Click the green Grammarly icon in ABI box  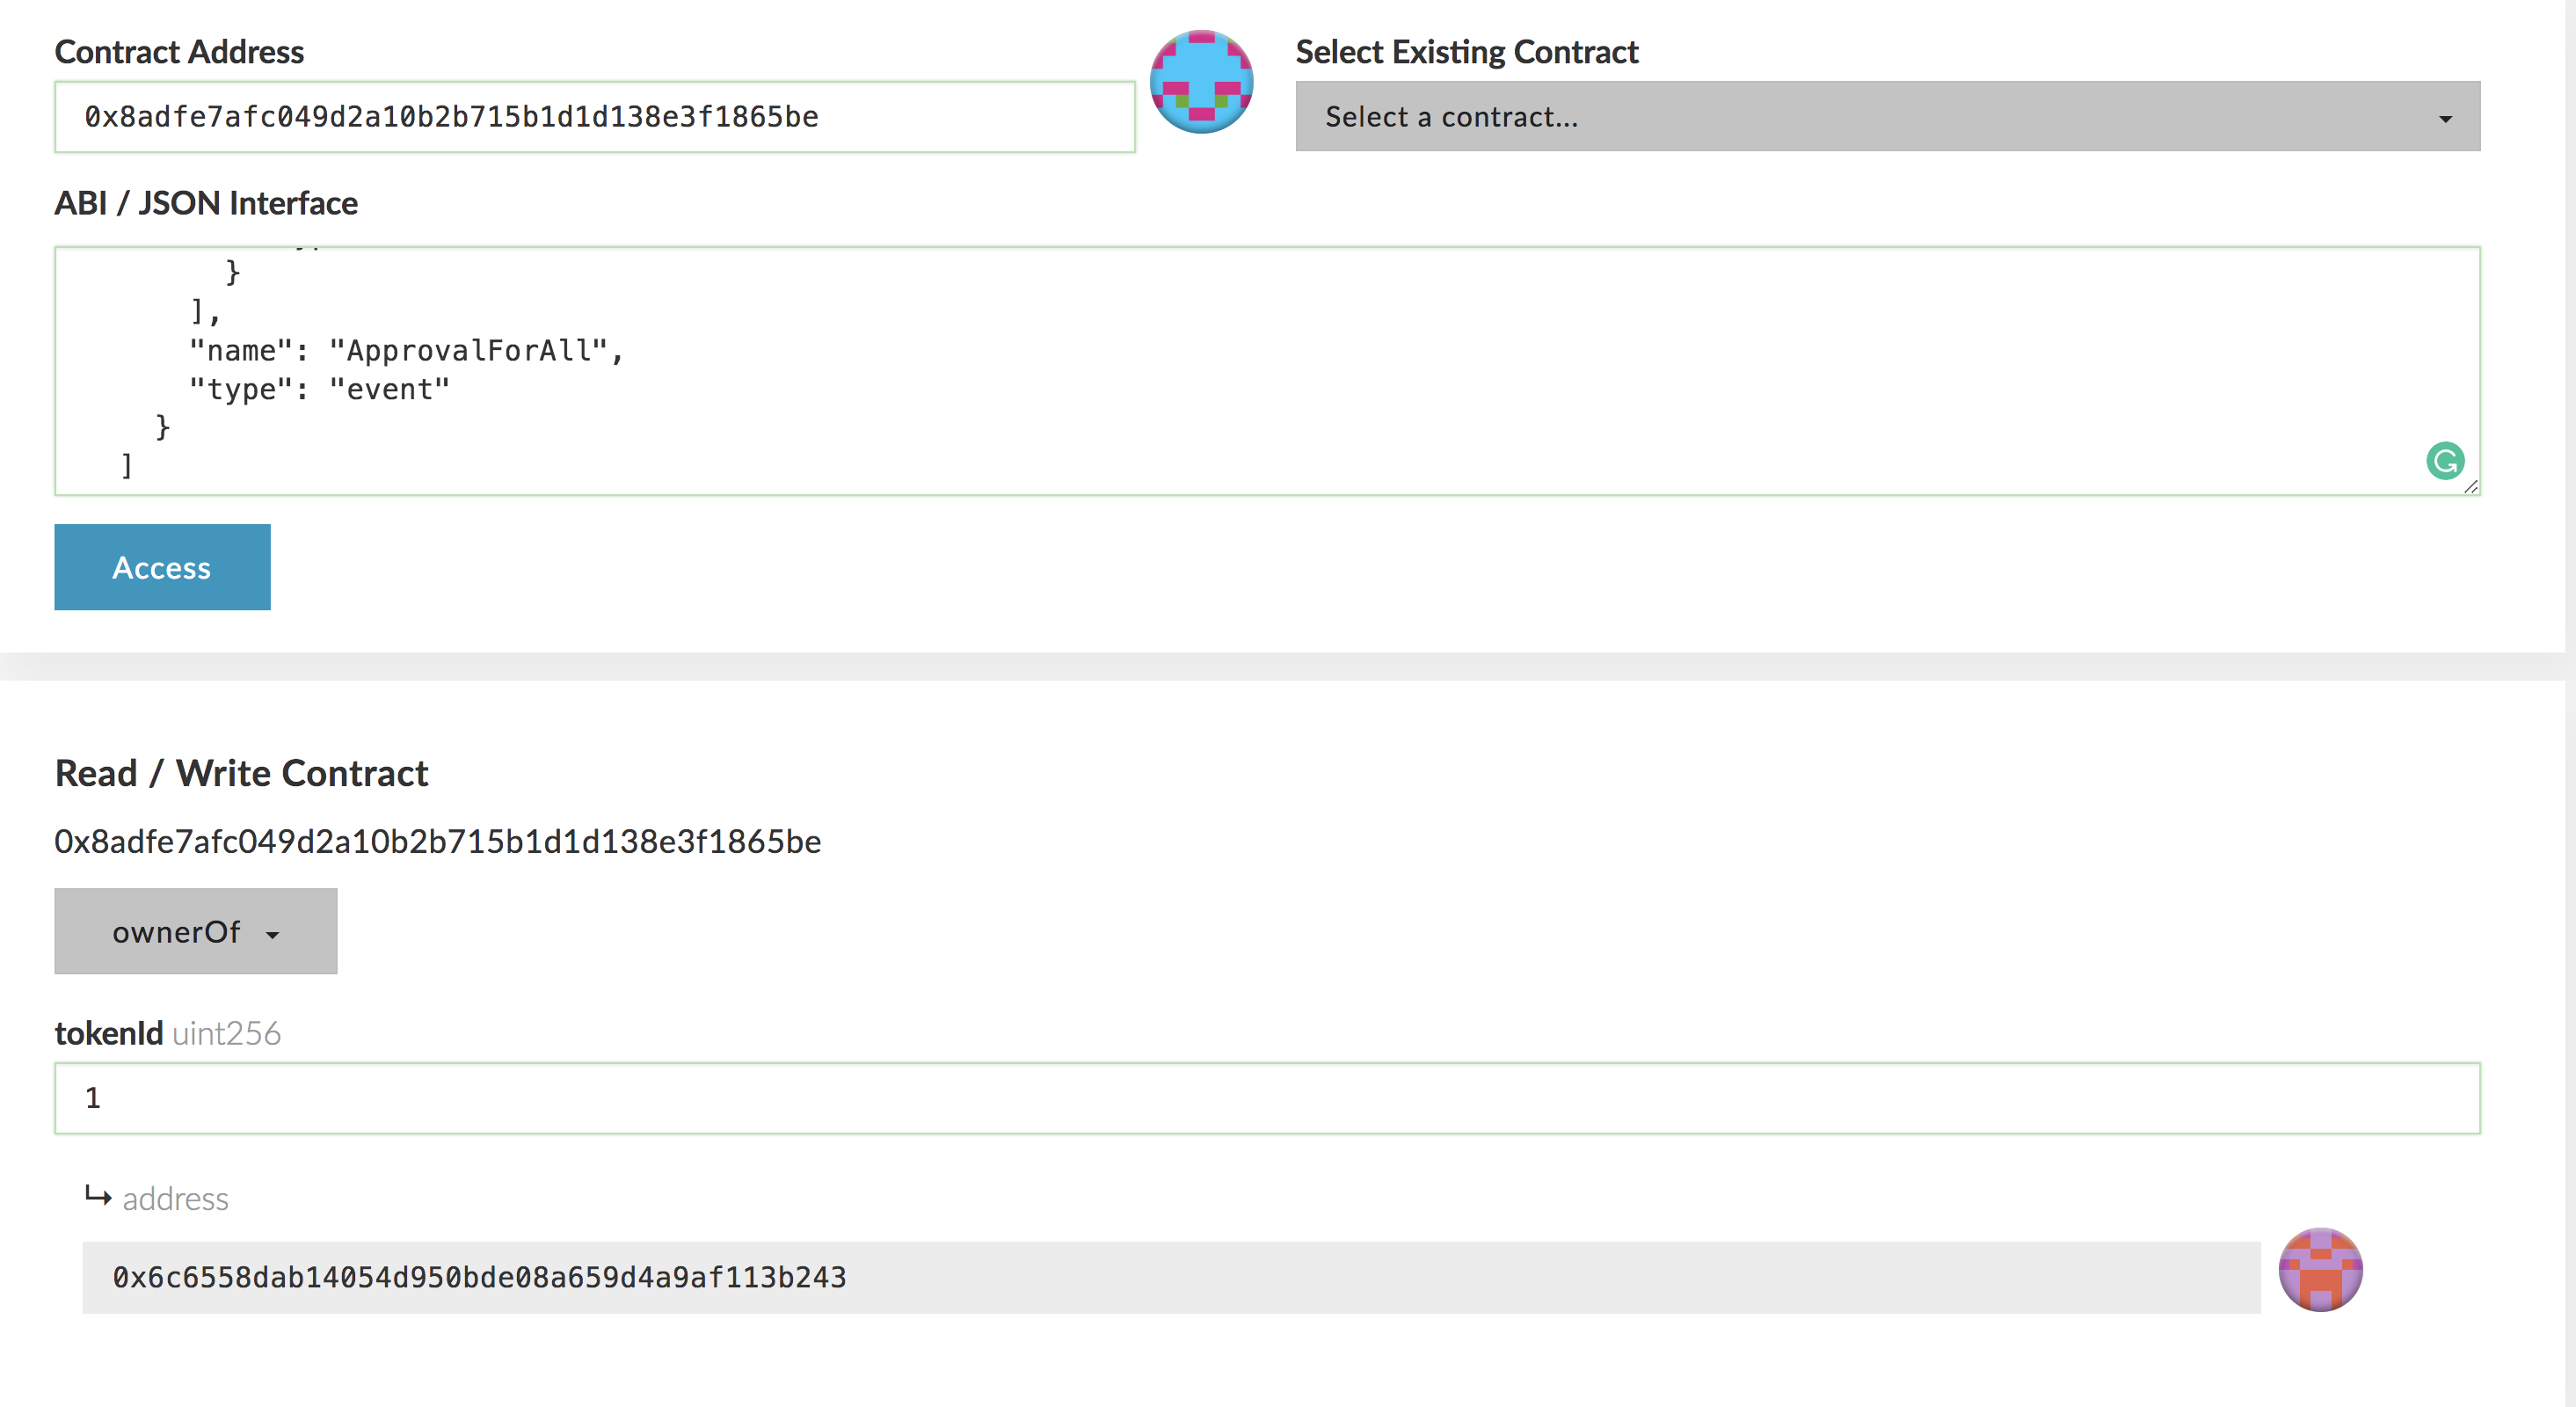coord(2444,461)
